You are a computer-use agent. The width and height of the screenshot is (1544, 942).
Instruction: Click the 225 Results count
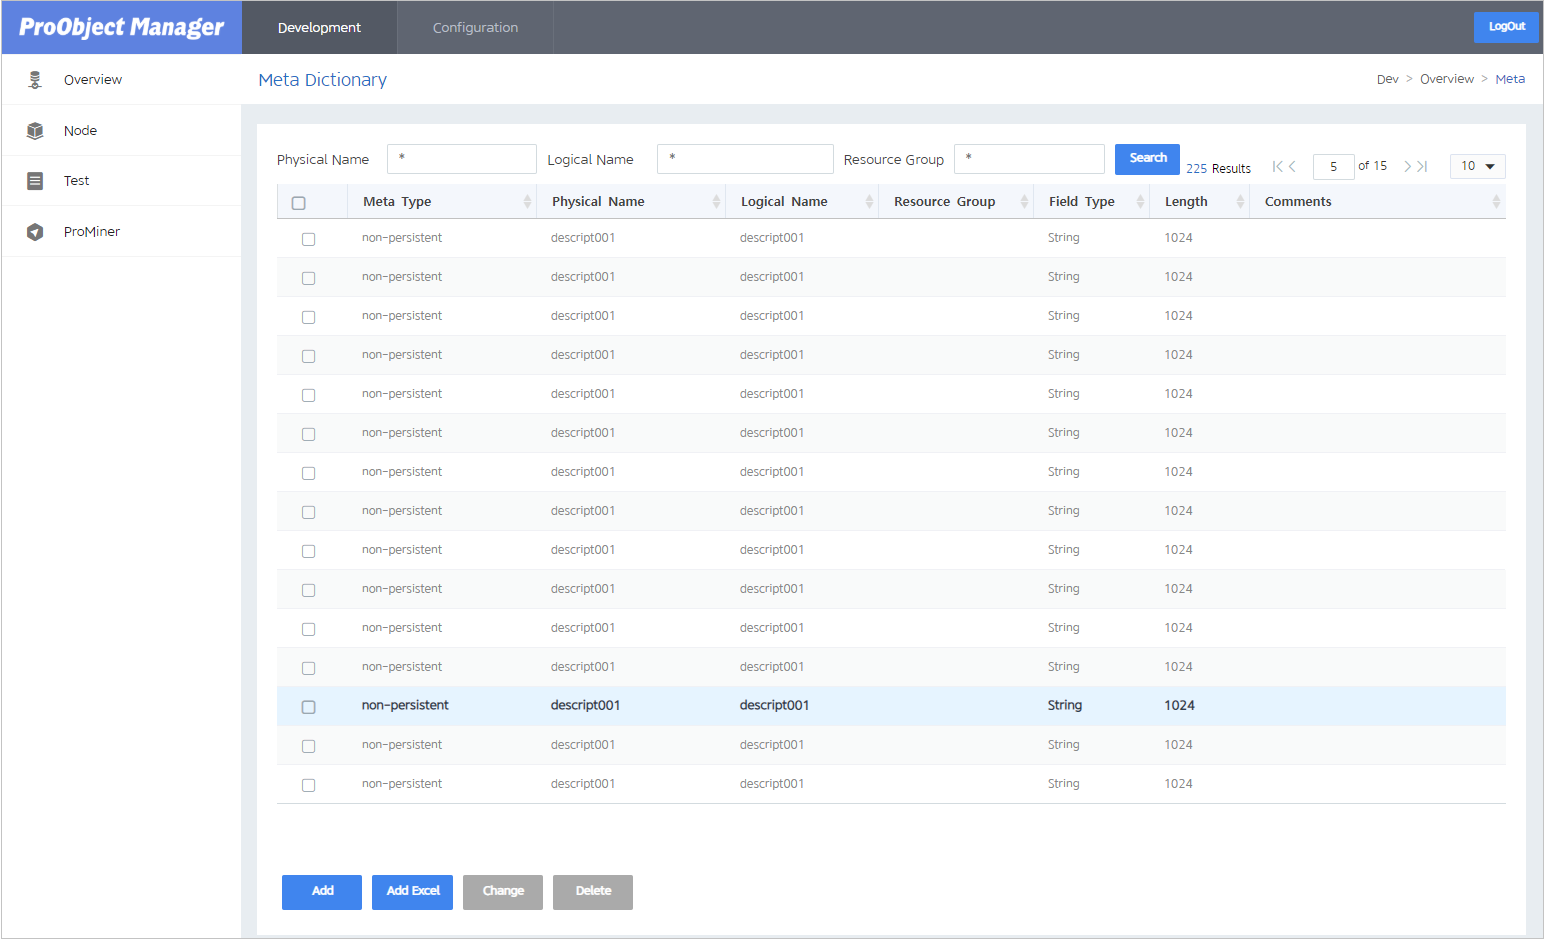pyautogui.click(x=1218, y=169)
